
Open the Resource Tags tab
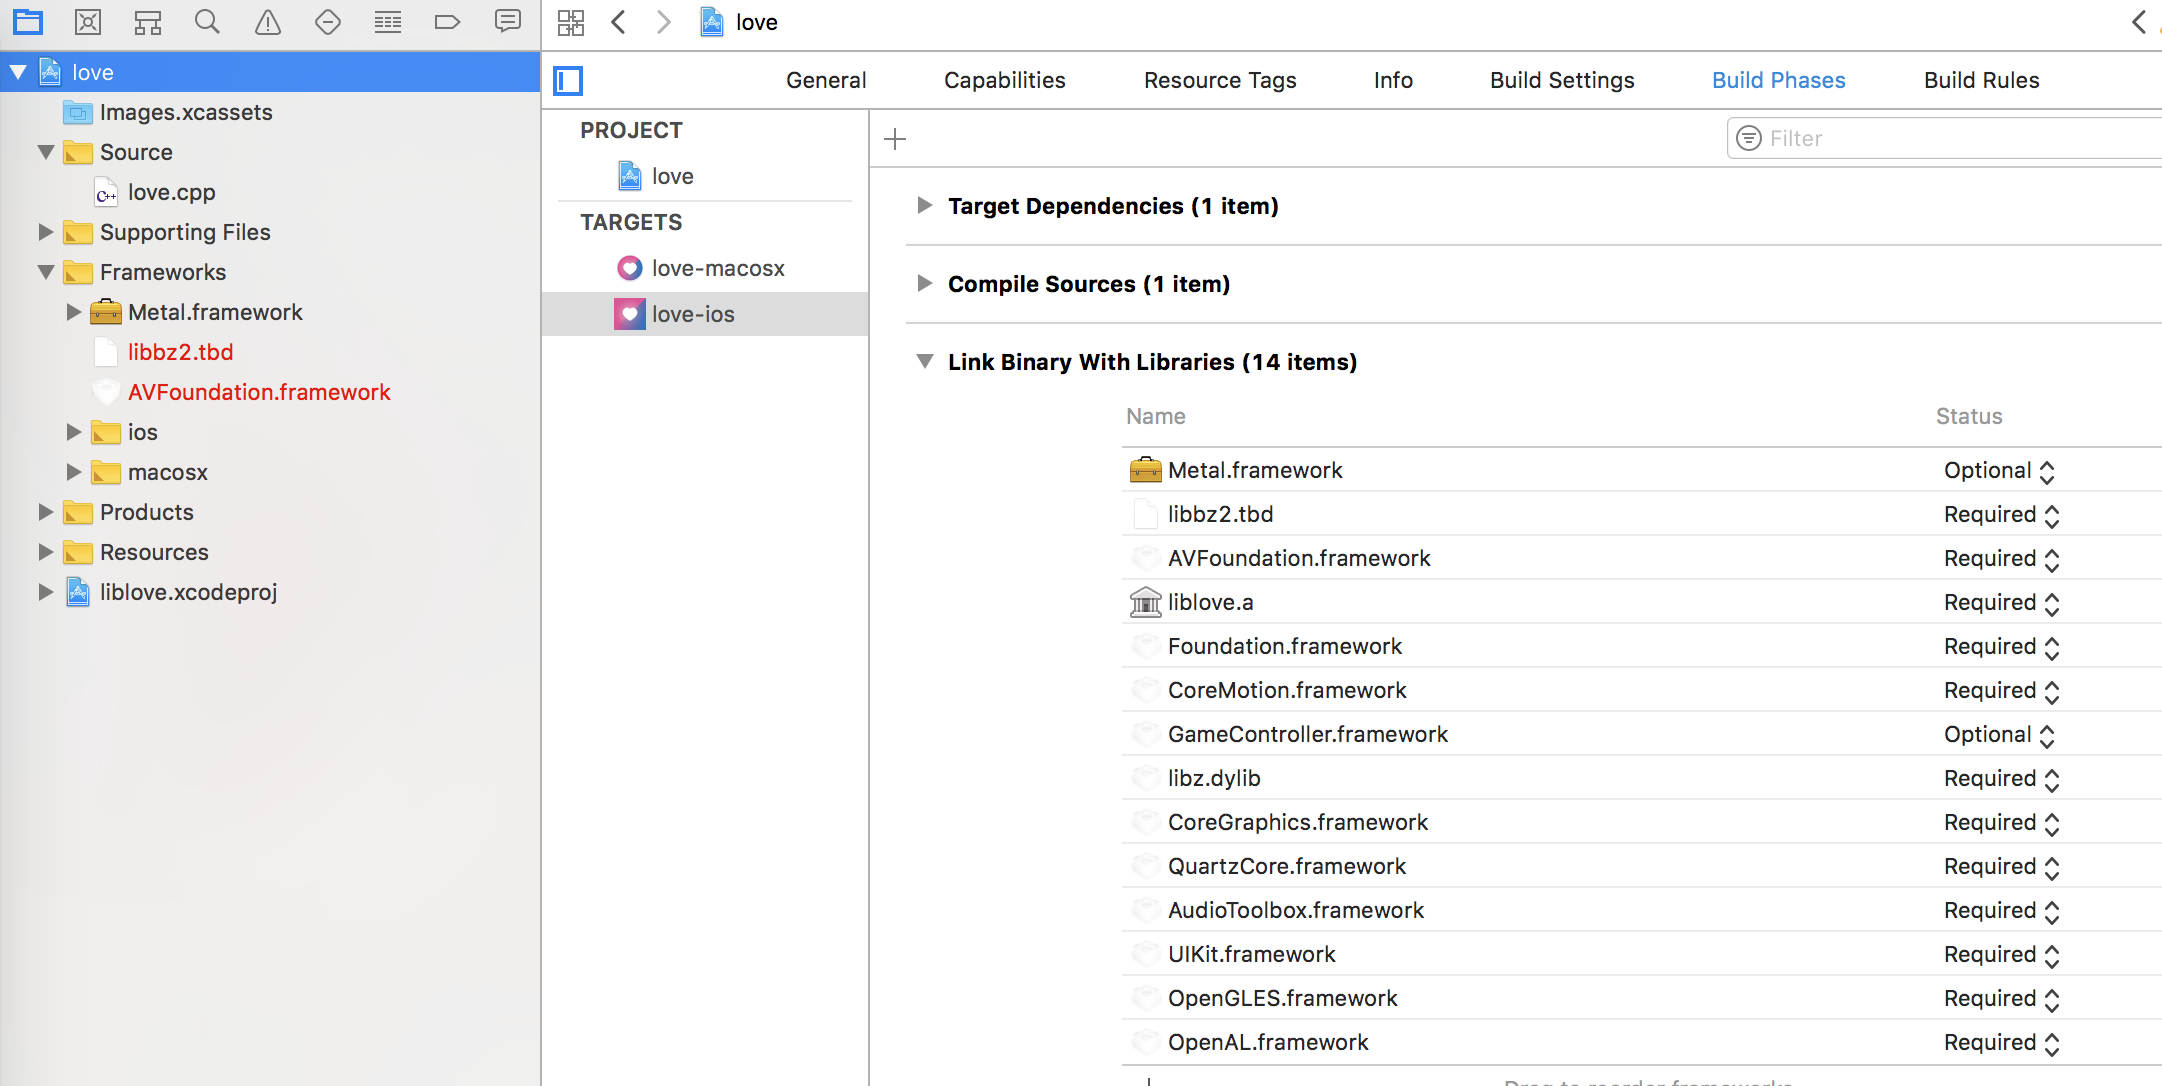1220,80
